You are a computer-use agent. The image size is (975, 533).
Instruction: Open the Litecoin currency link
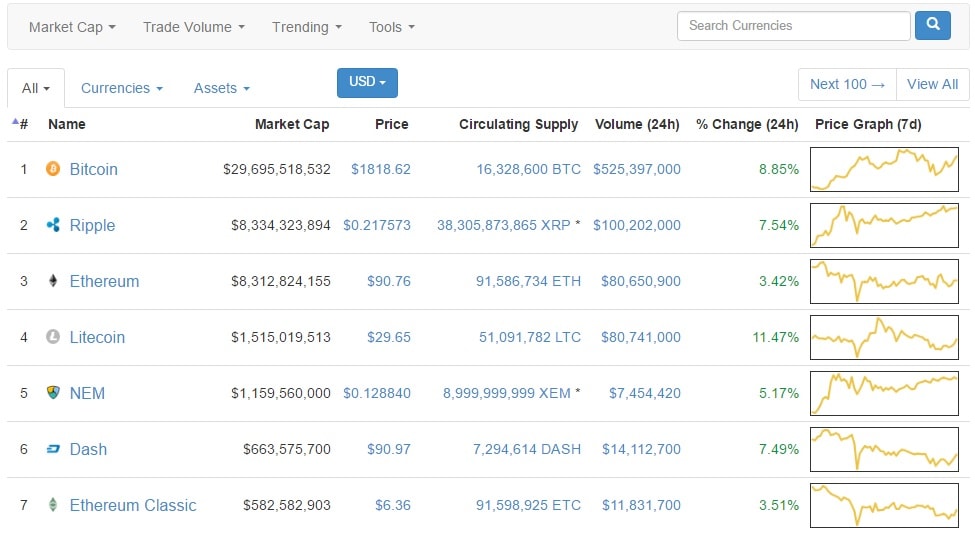97,337
